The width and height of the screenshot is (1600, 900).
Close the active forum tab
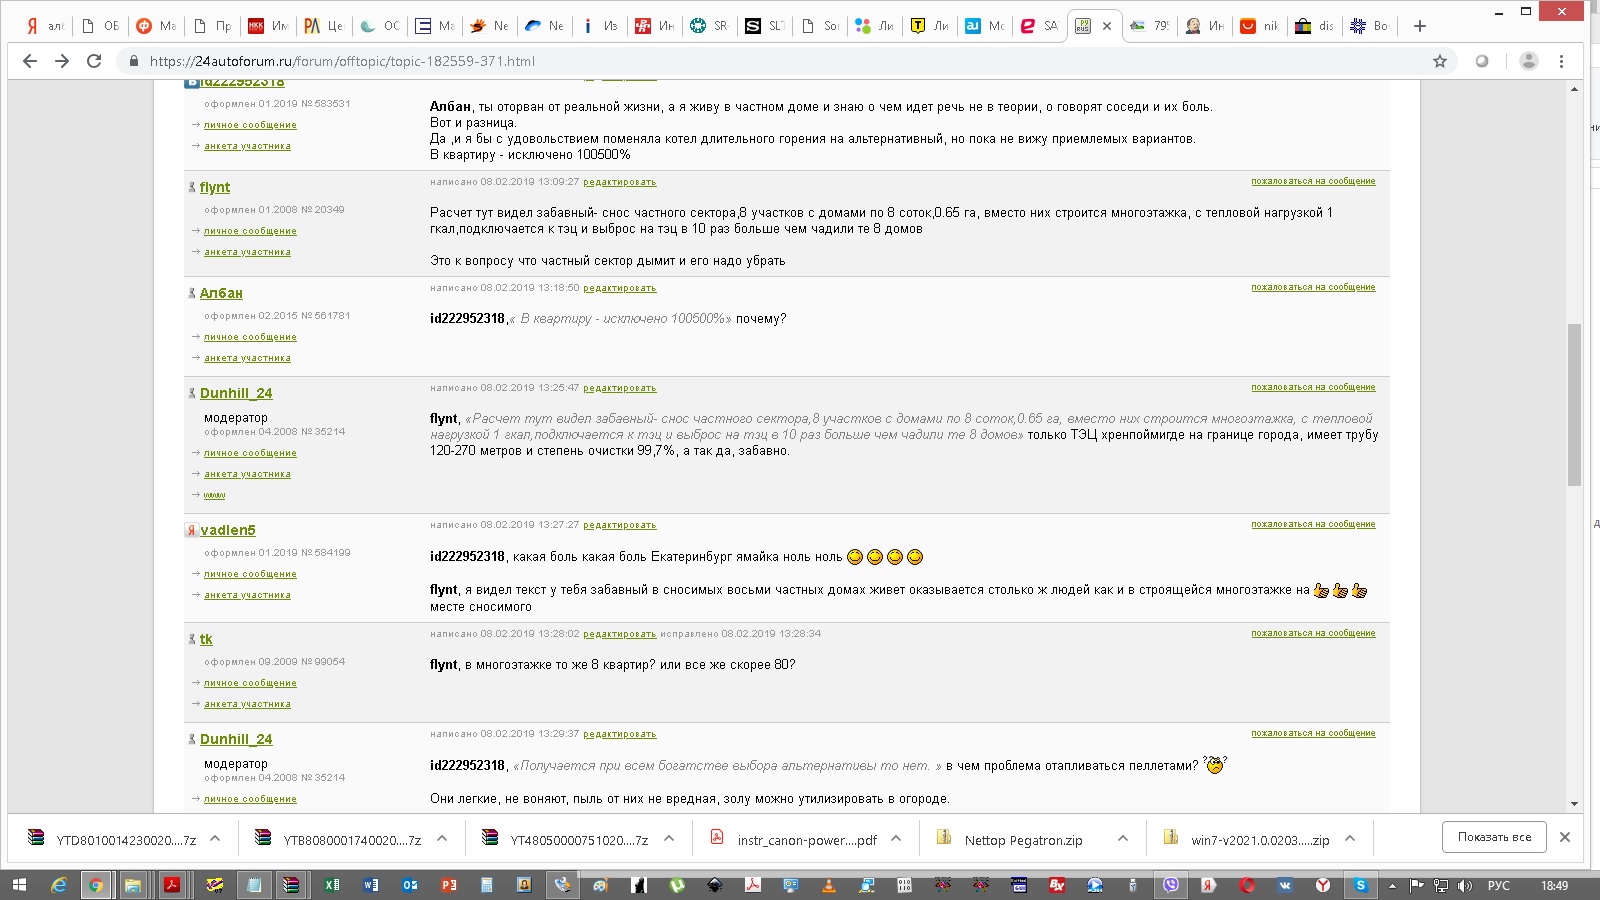[1107, 26]
